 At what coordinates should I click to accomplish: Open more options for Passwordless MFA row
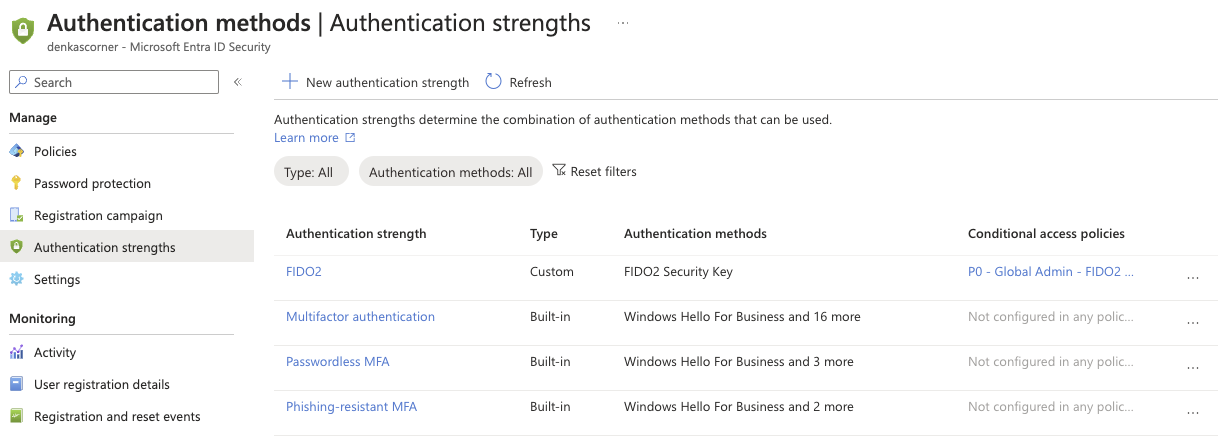1192,368
